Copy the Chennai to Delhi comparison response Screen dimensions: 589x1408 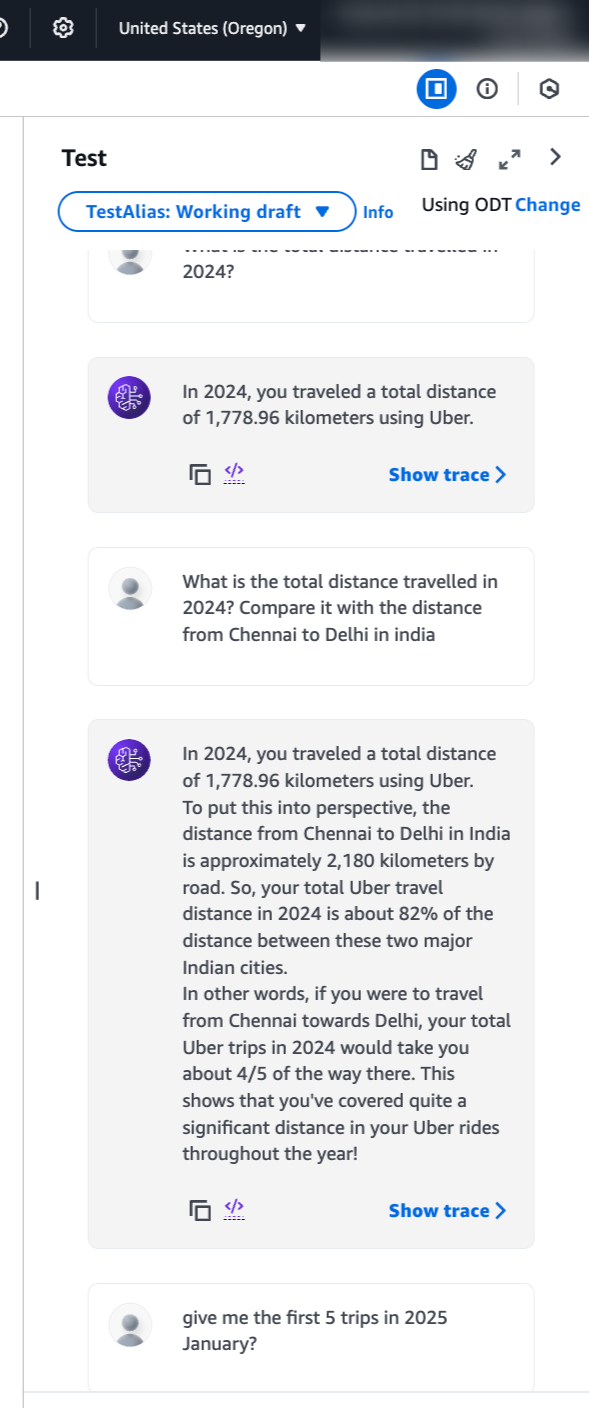[x=201, y=1211]
